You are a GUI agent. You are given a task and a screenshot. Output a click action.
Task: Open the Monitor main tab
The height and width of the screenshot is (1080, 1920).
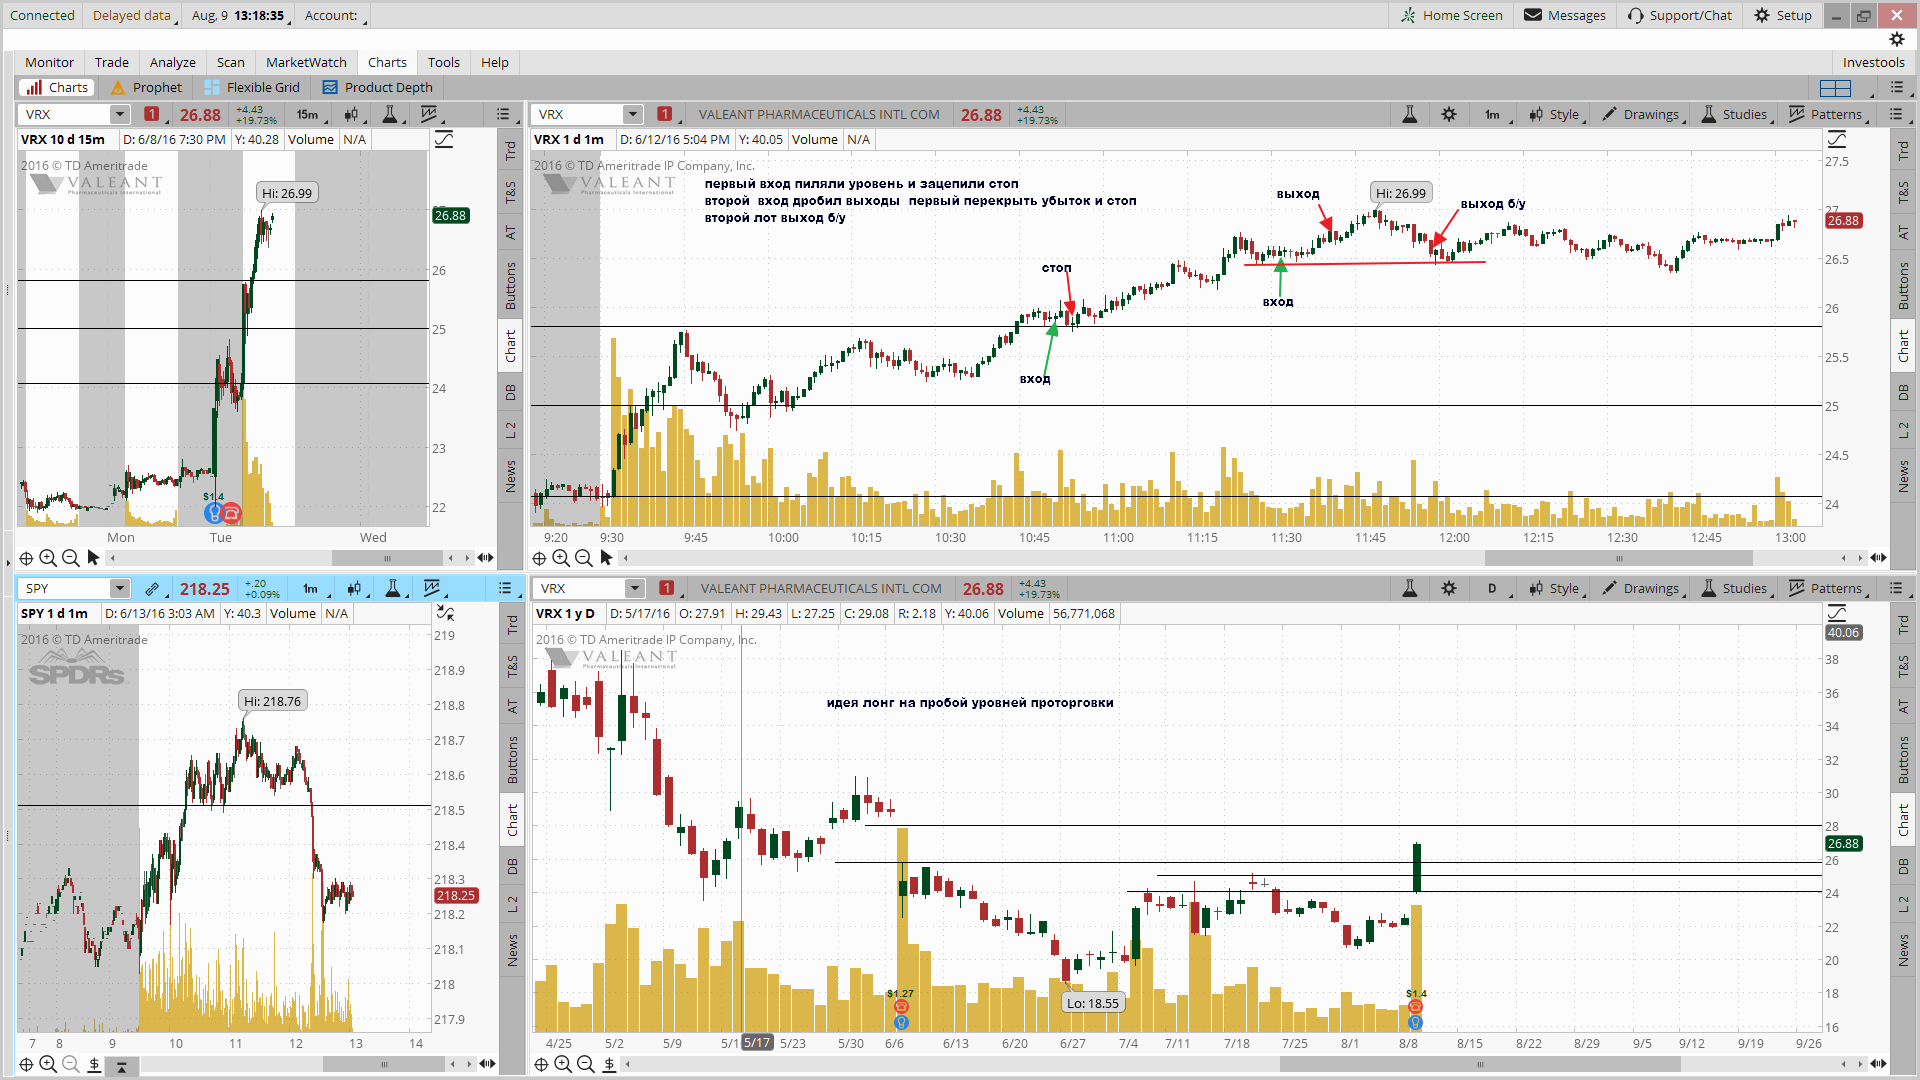(x=49, y=62)
